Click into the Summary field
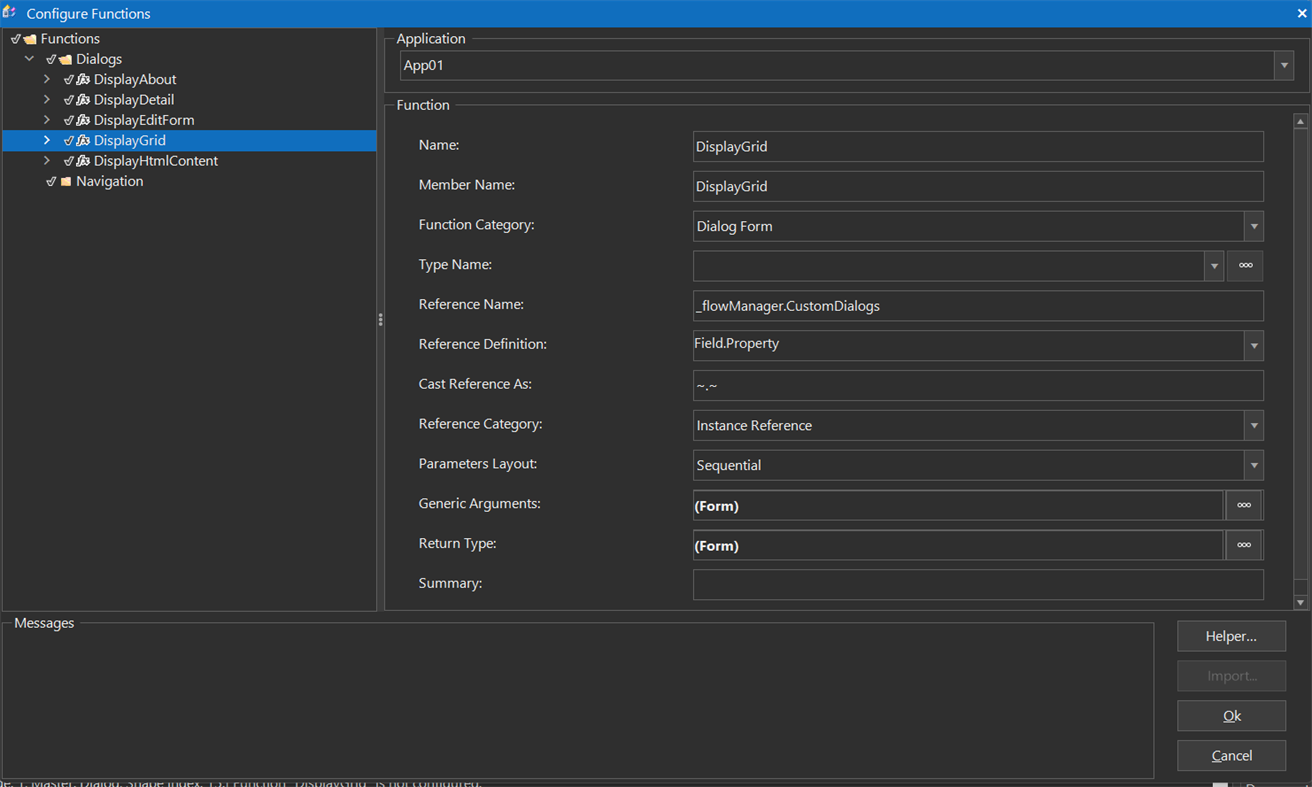Image resolution: width=1312 pixels, height=787 pixels. 978,585
